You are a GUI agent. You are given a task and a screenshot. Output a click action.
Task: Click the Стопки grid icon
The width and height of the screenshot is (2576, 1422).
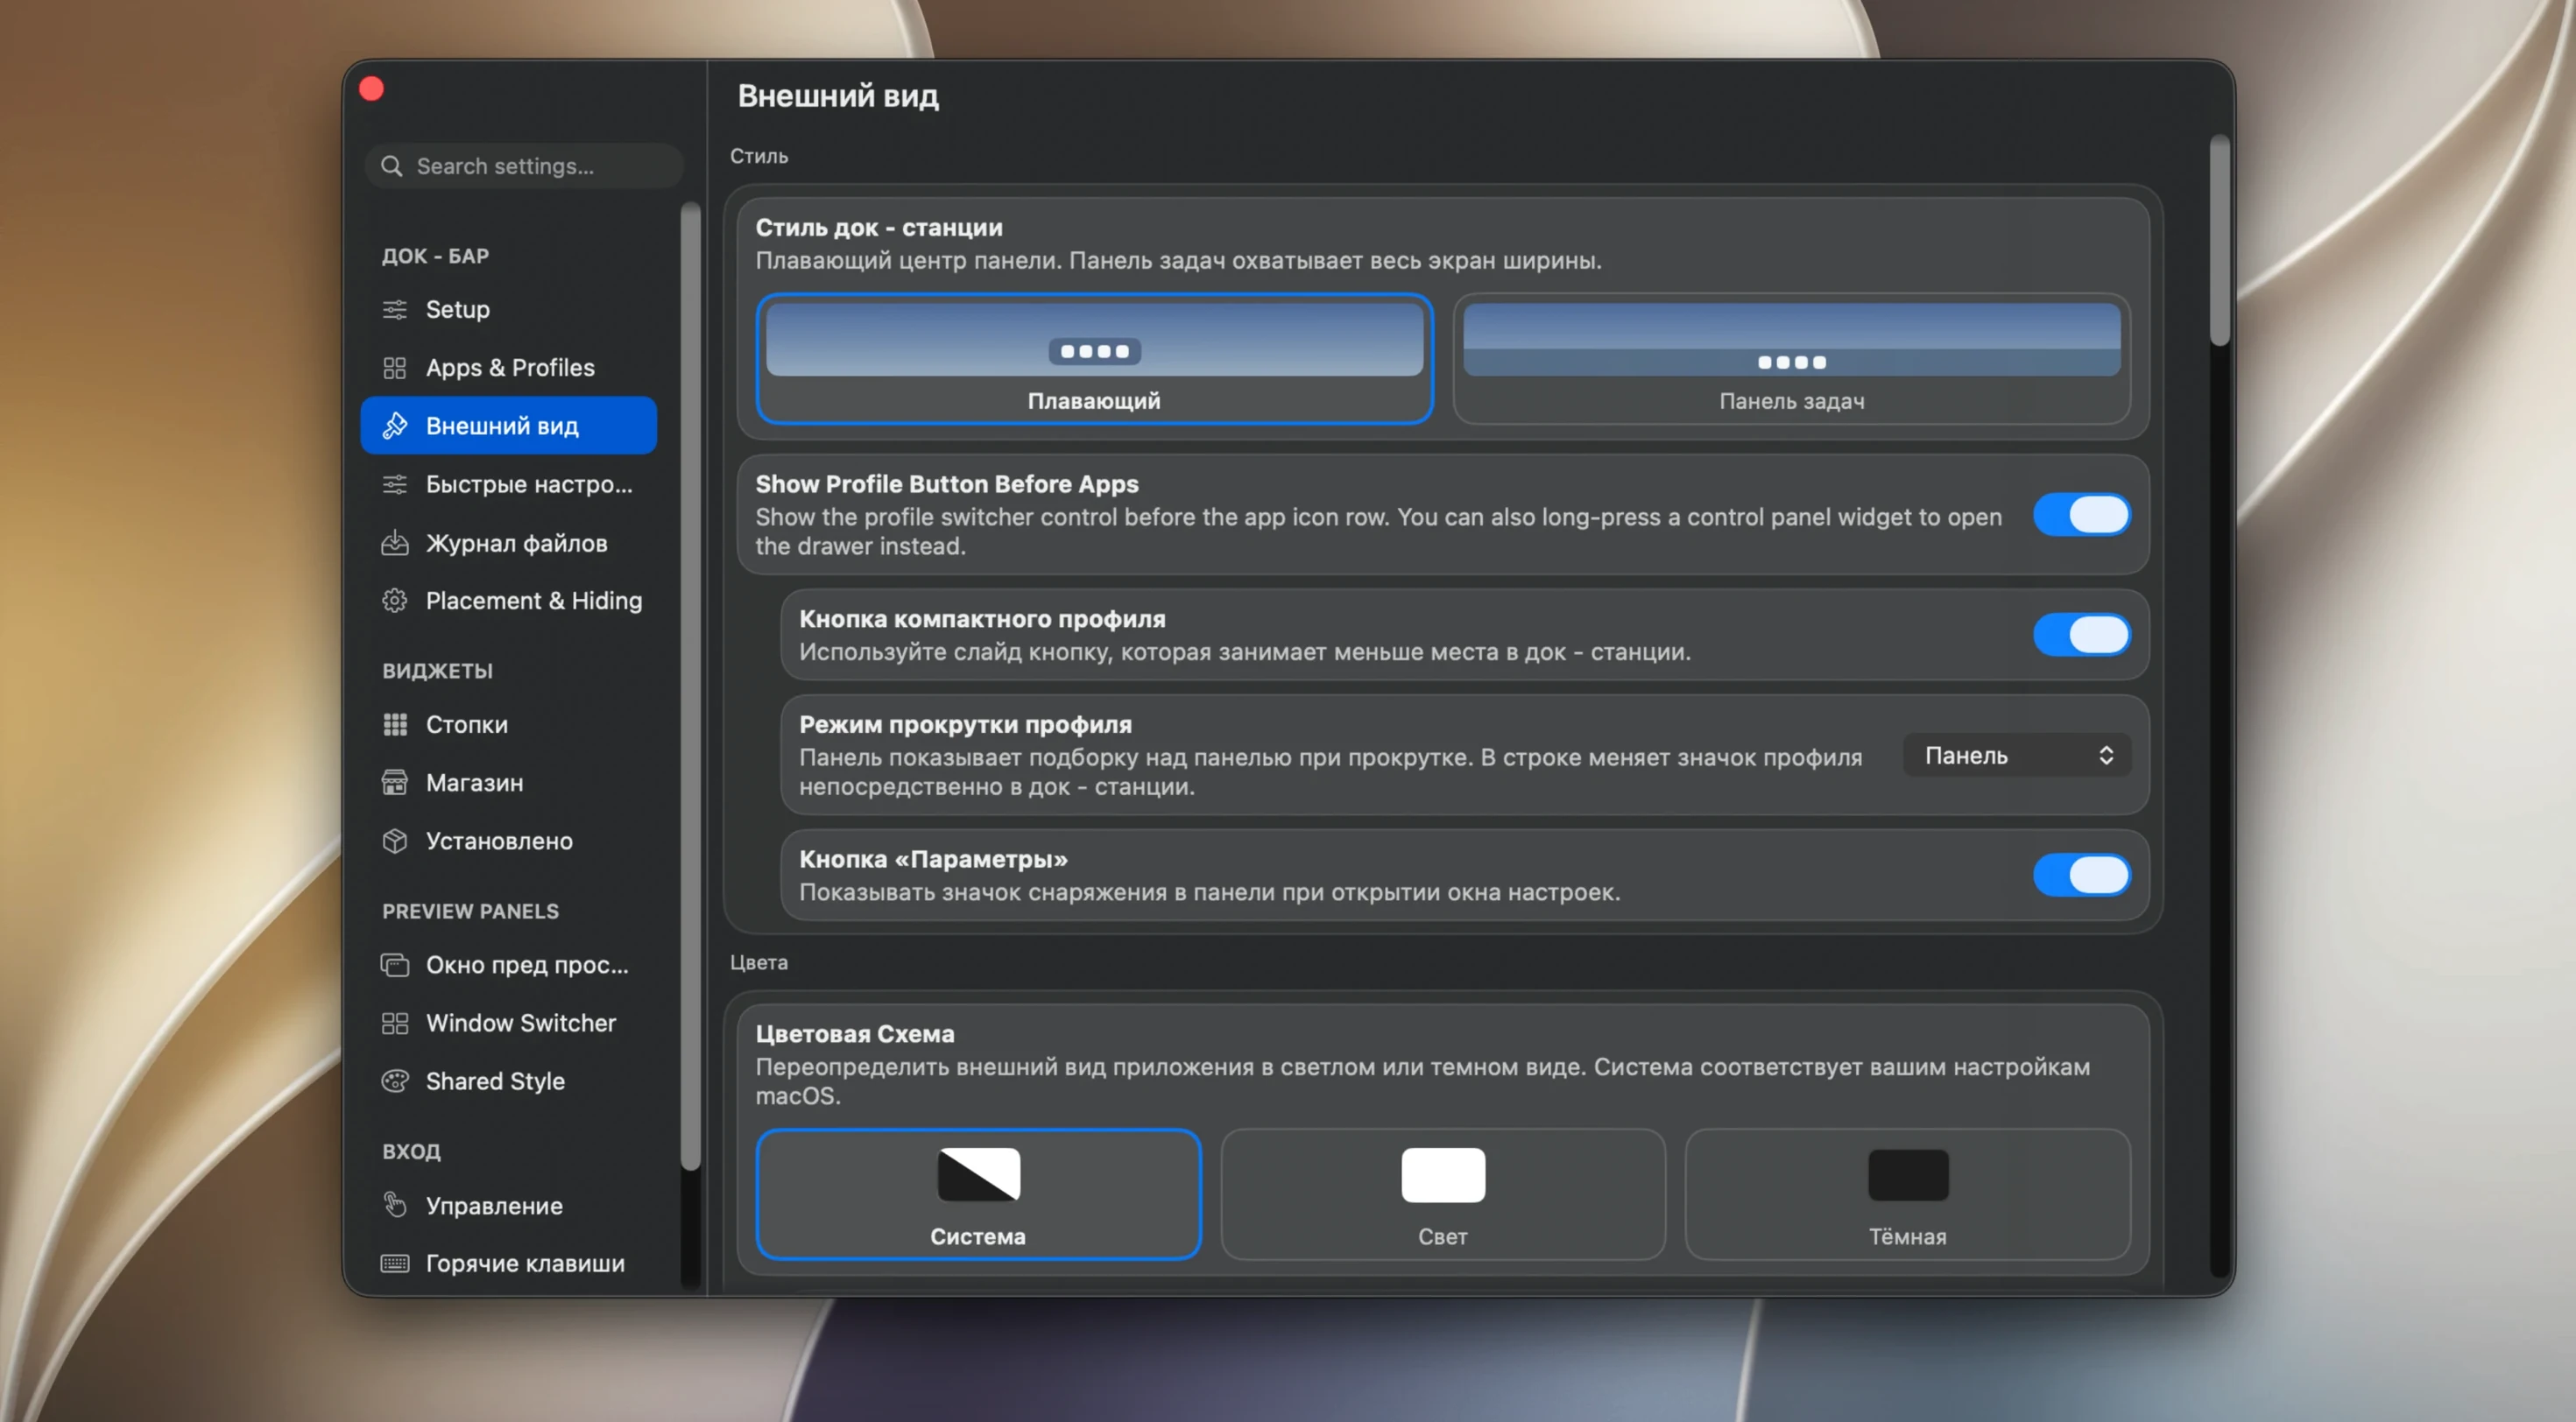tap(395, 725)
